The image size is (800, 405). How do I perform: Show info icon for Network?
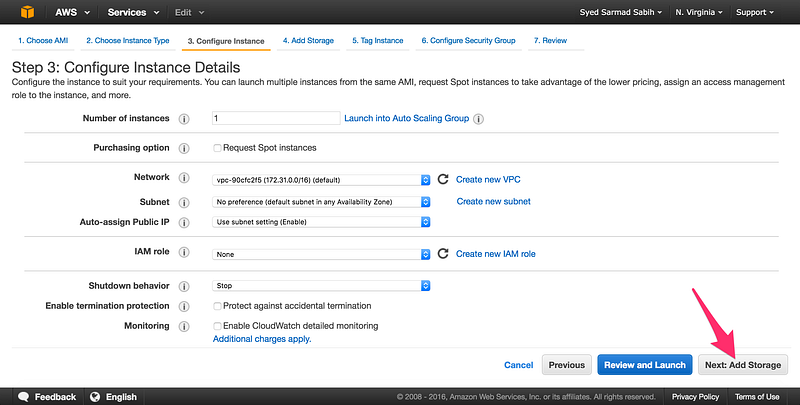tap(184, 178)
